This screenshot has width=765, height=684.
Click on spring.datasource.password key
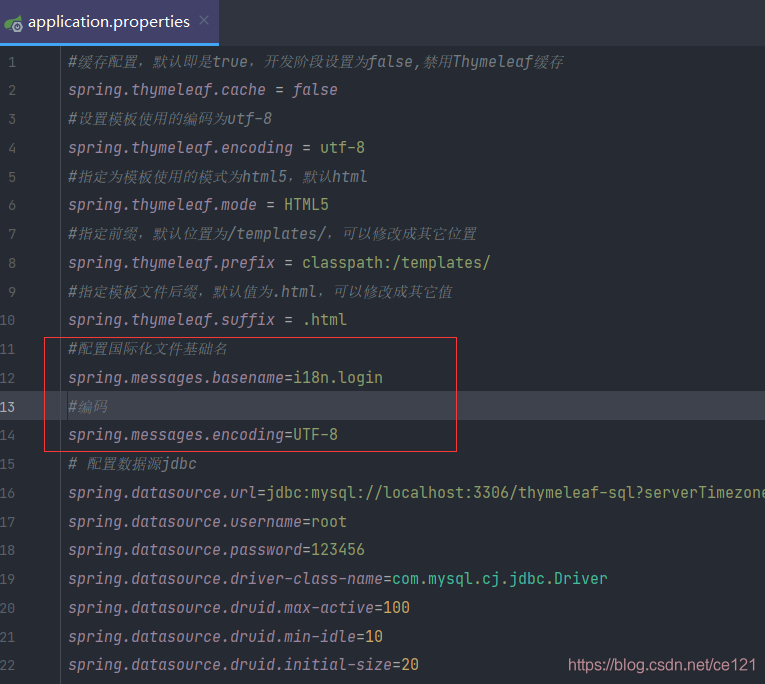pos(185,550)
